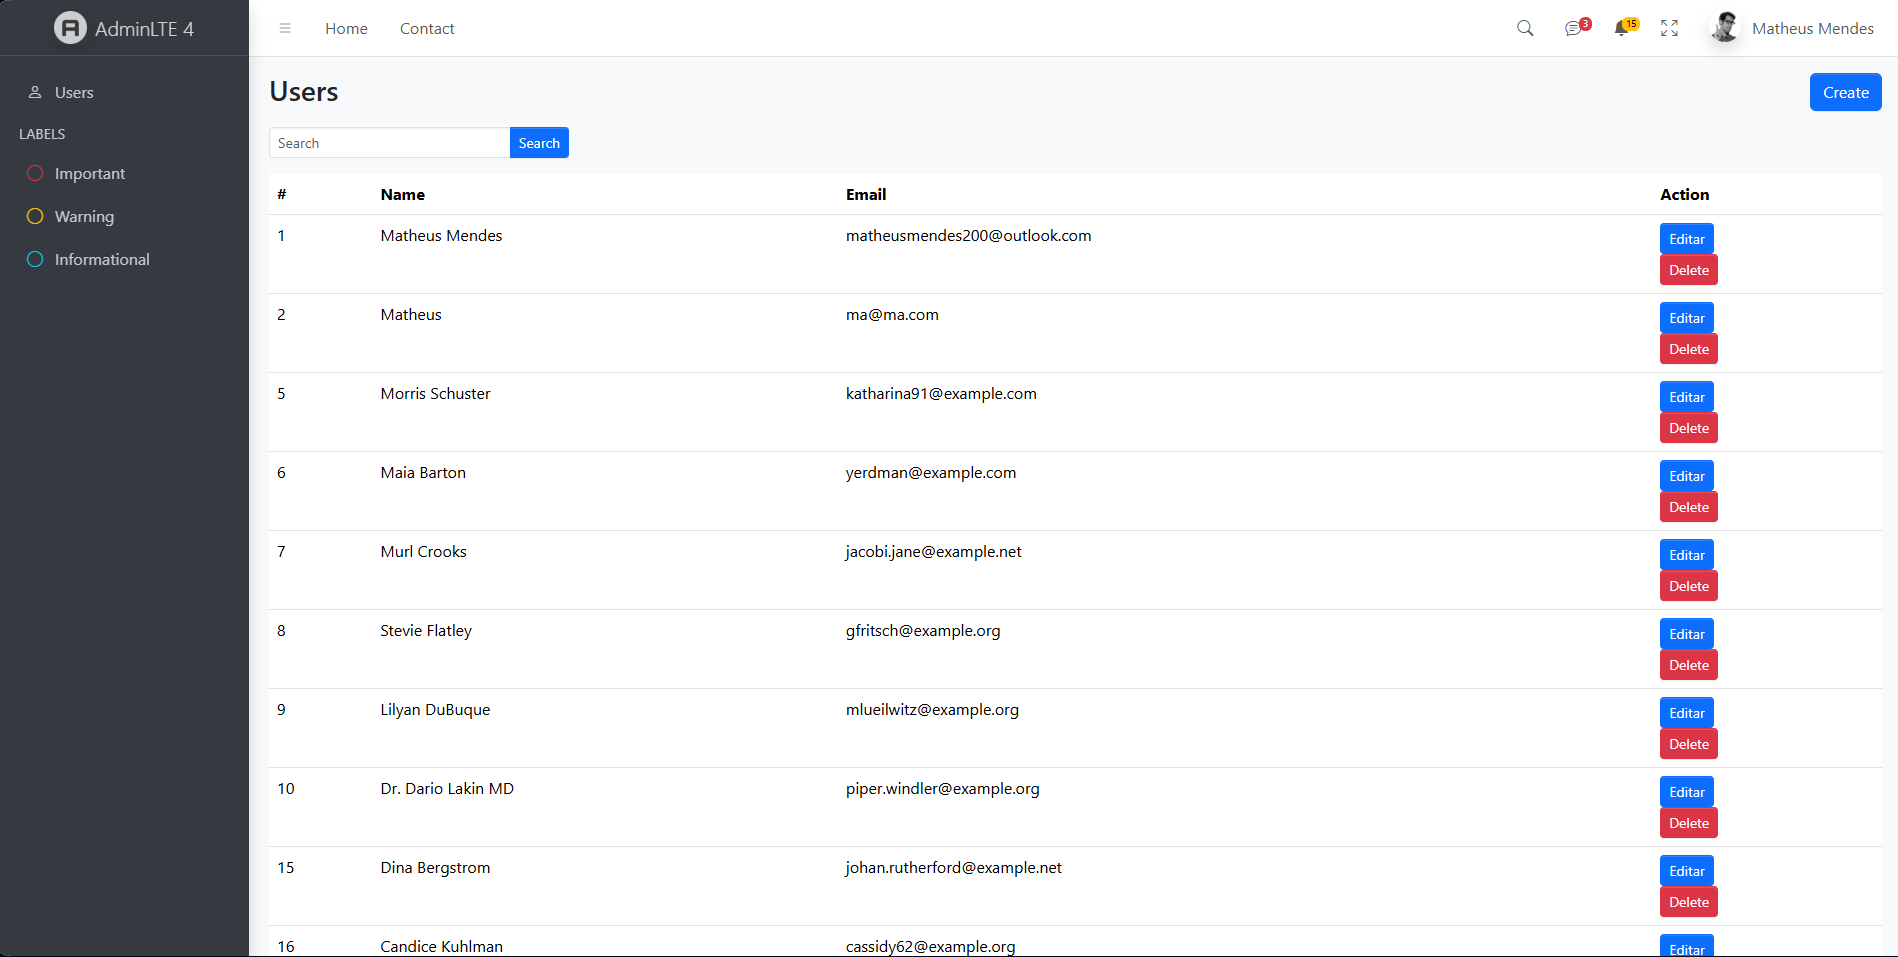Select the Users item in the sidebar
This screenshot has width=1898, height=957.
point(75,92)
